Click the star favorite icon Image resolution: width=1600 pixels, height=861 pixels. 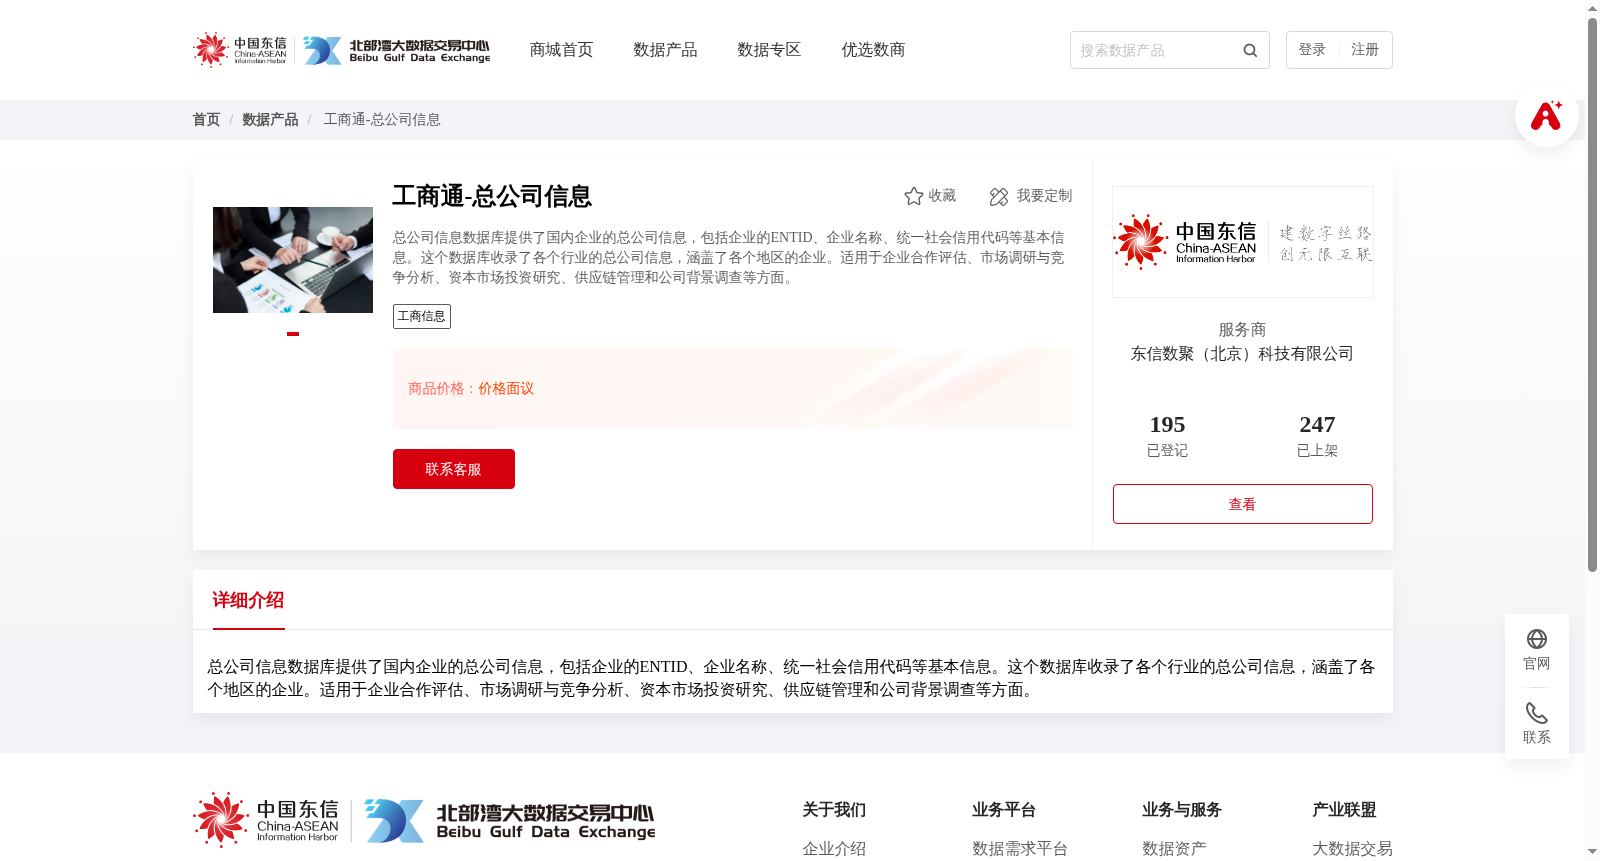[913, 196]
